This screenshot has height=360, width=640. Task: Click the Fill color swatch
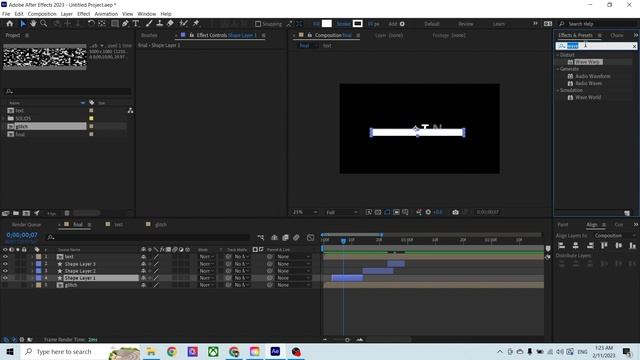coord(327,24)
